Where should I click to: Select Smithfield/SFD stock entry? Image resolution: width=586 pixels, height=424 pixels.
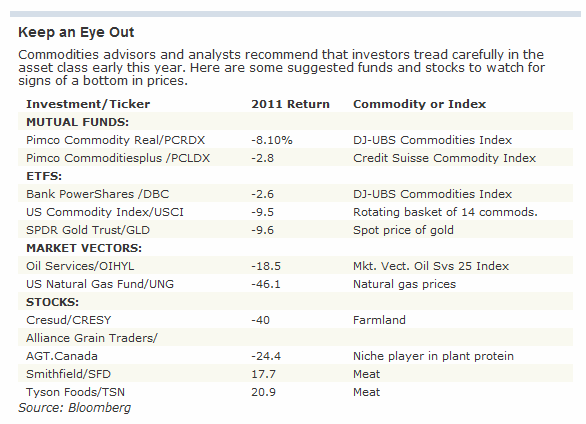[68, 374]
